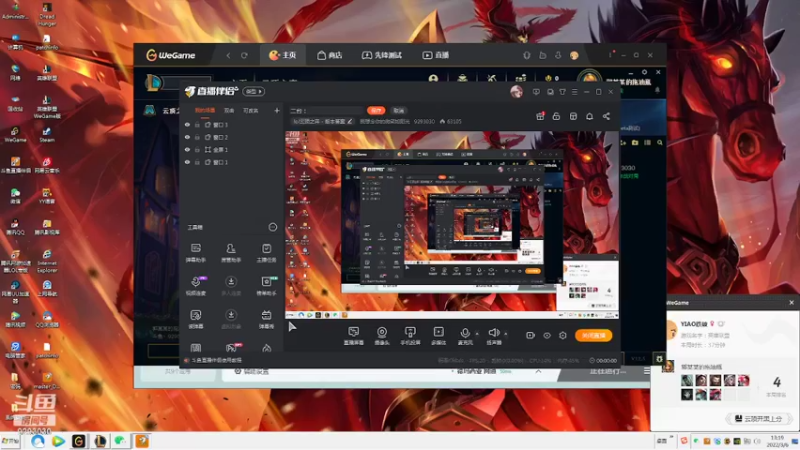The height and width of the screenshot is (450, 800).
Task: Open the orange stream companion taskbar icon
Action: (x=142, y=441)
